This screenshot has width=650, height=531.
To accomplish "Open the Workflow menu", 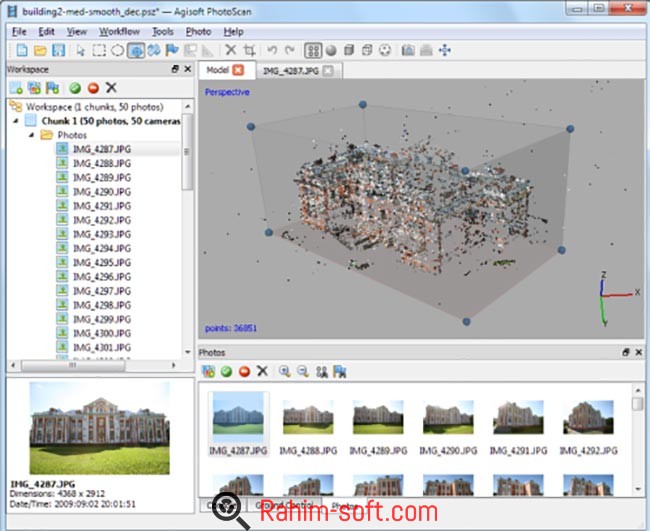I will [x=119, y=32].
